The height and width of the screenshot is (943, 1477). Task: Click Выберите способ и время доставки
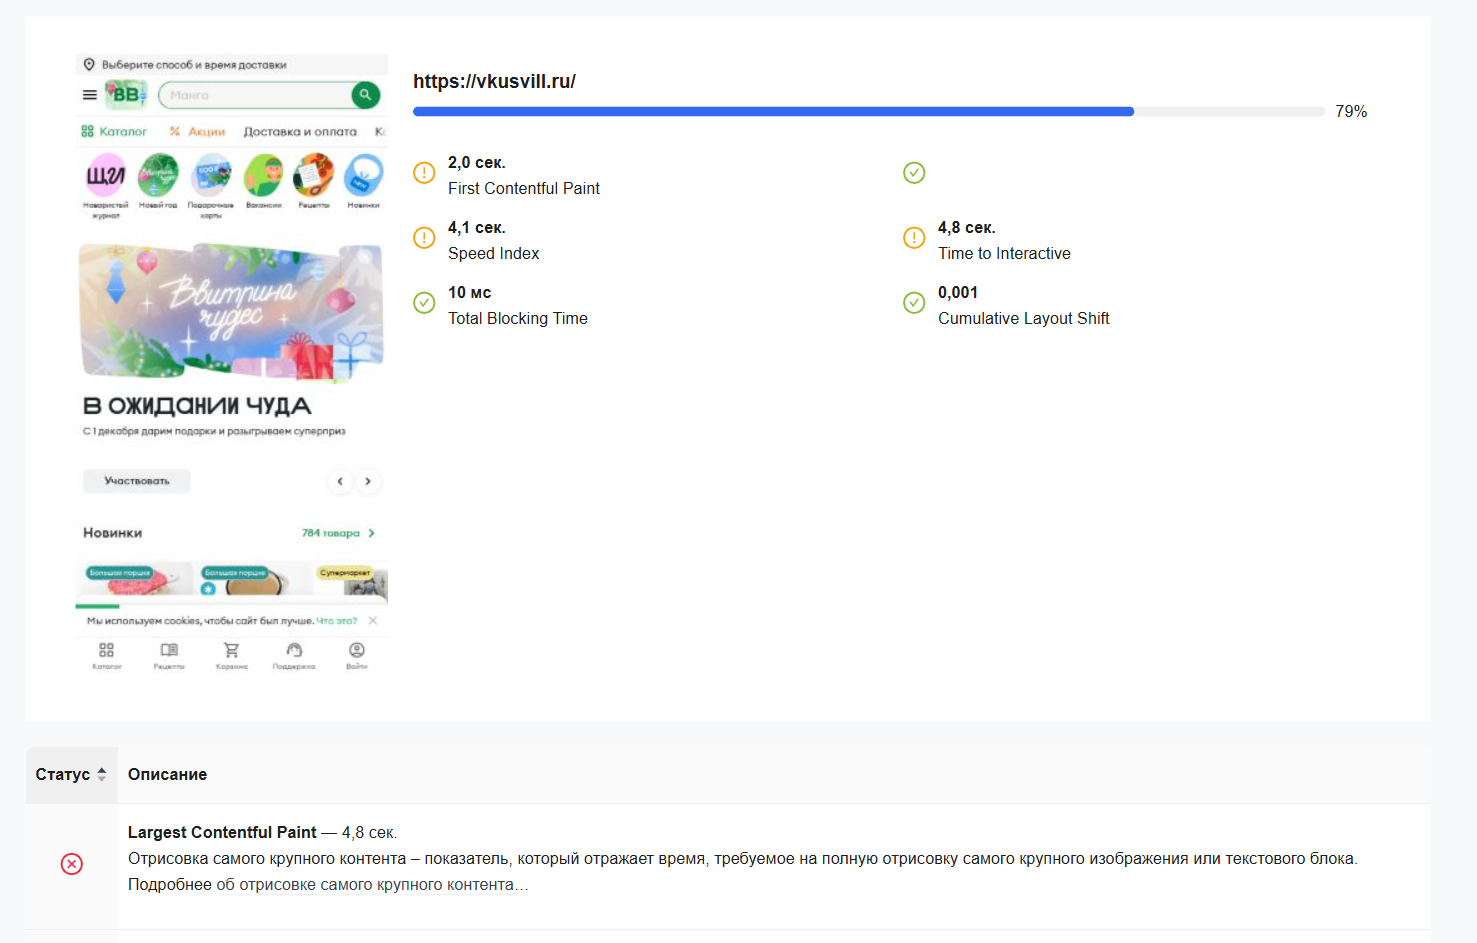point(194,65)
